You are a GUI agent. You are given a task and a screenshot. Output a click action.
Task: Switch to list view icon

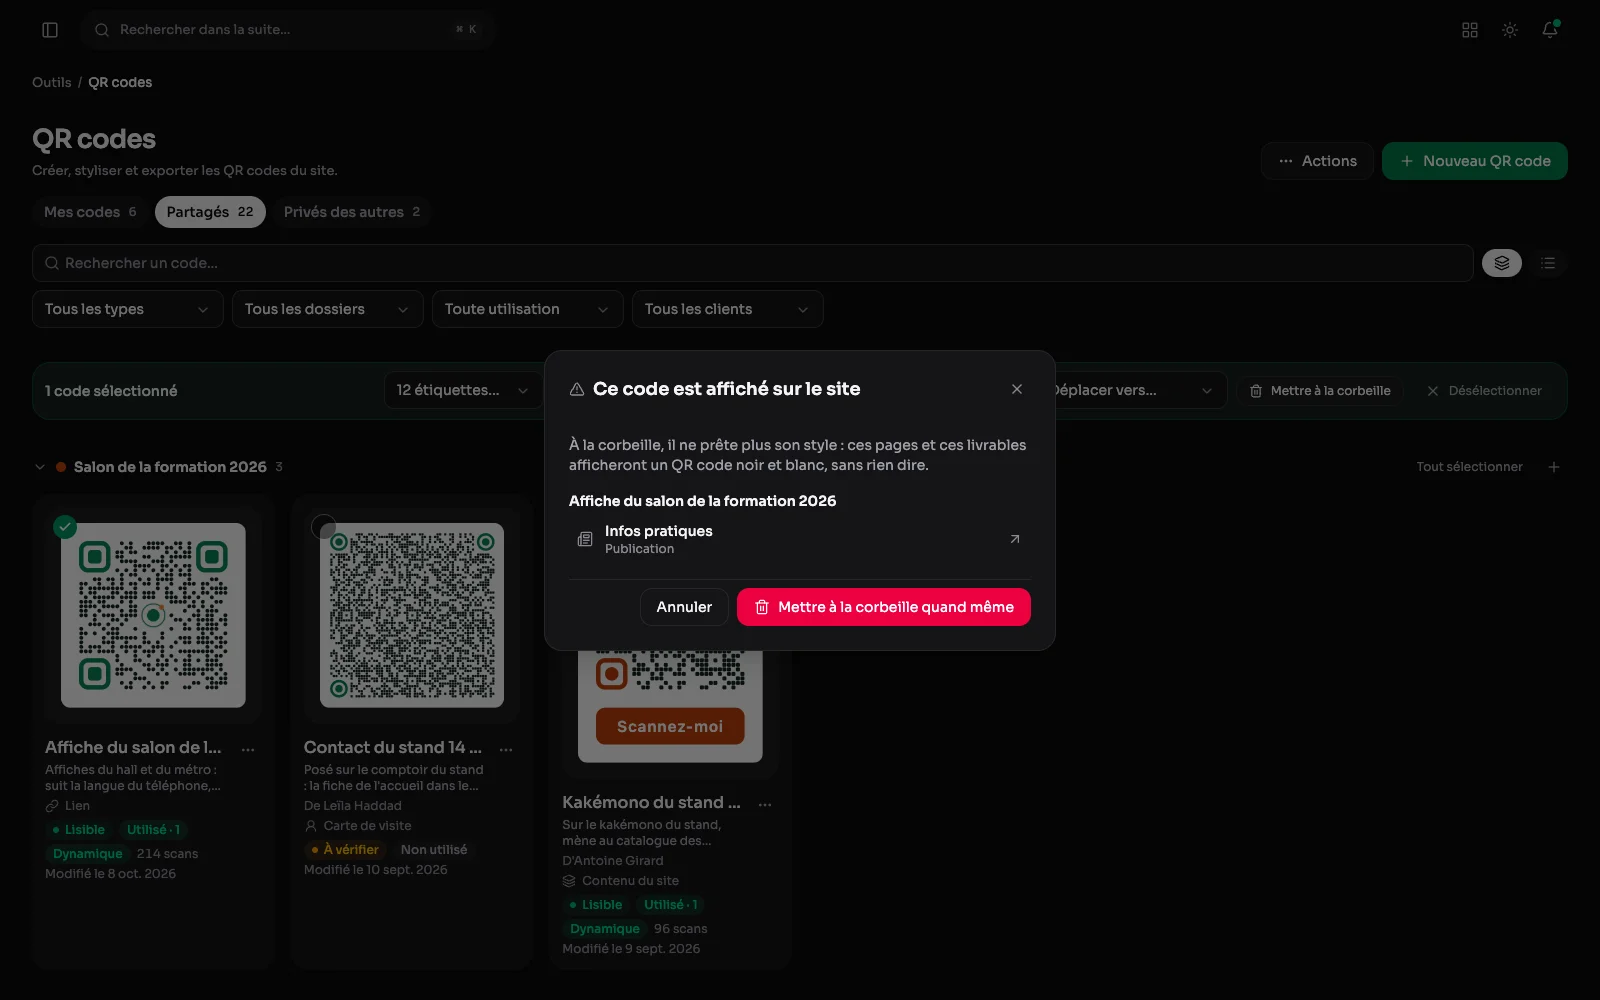tap(1548, 263)
